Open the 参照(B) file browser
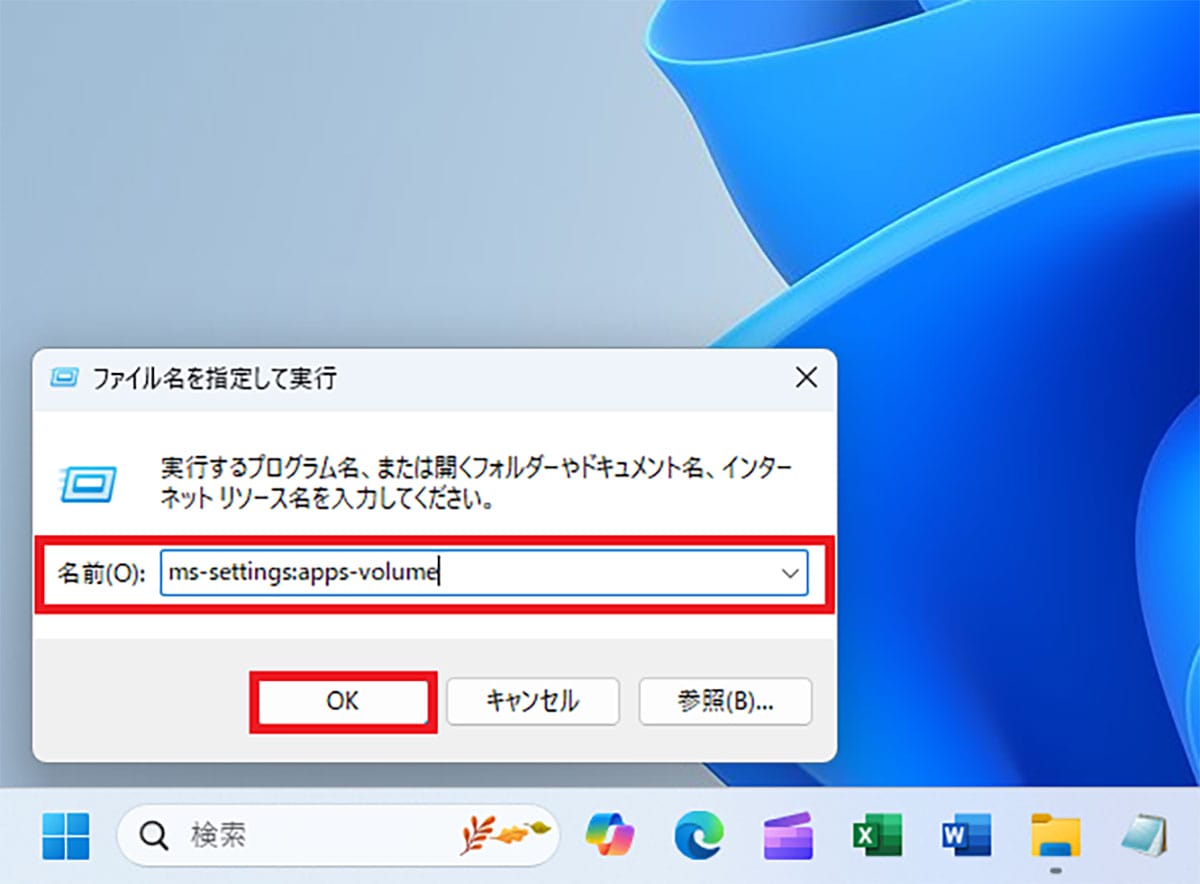1200x884 pixels. [x=725, y=701]
